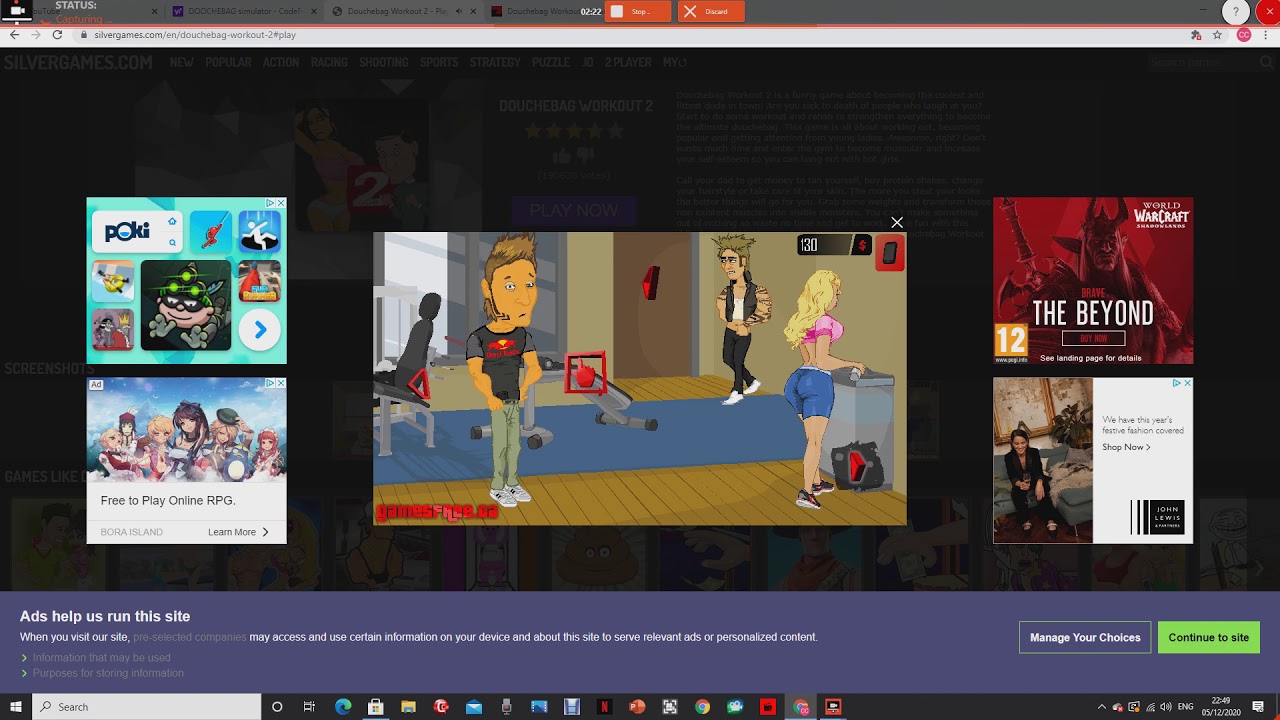Open Microsoft Store from the taskbar
This screenshot has width=1280, height=720.
[x=375, y=707]
